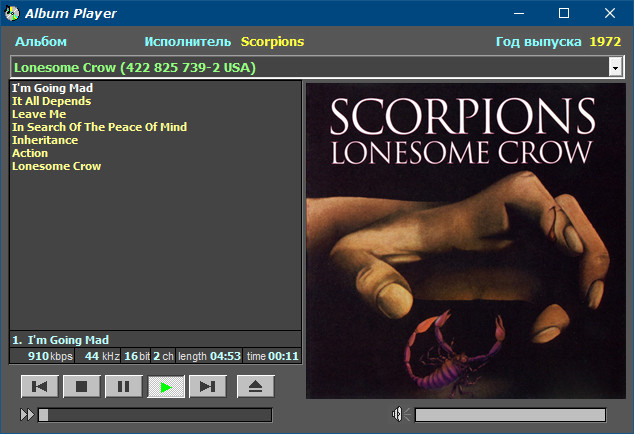Click the length 04:53 field
This screenshot has height=434, width=634.
(209, 356)
